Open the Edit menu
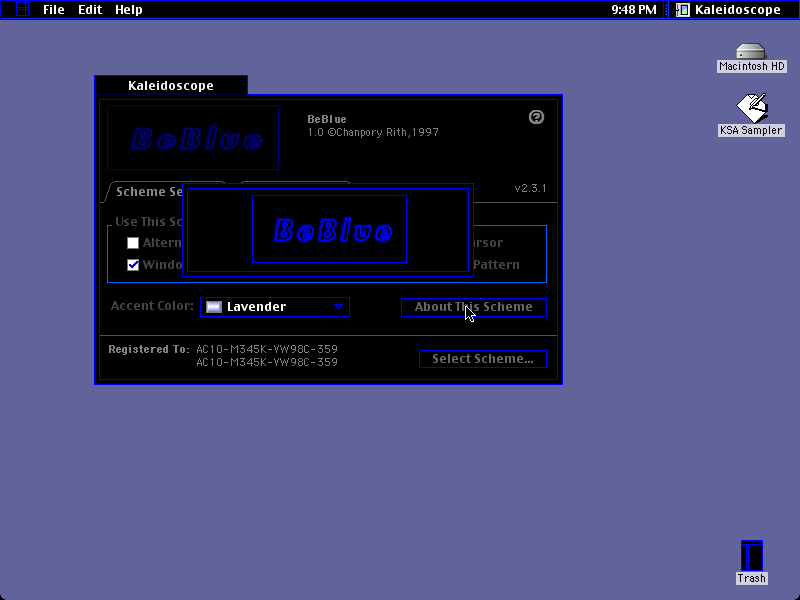 point(90,10)
